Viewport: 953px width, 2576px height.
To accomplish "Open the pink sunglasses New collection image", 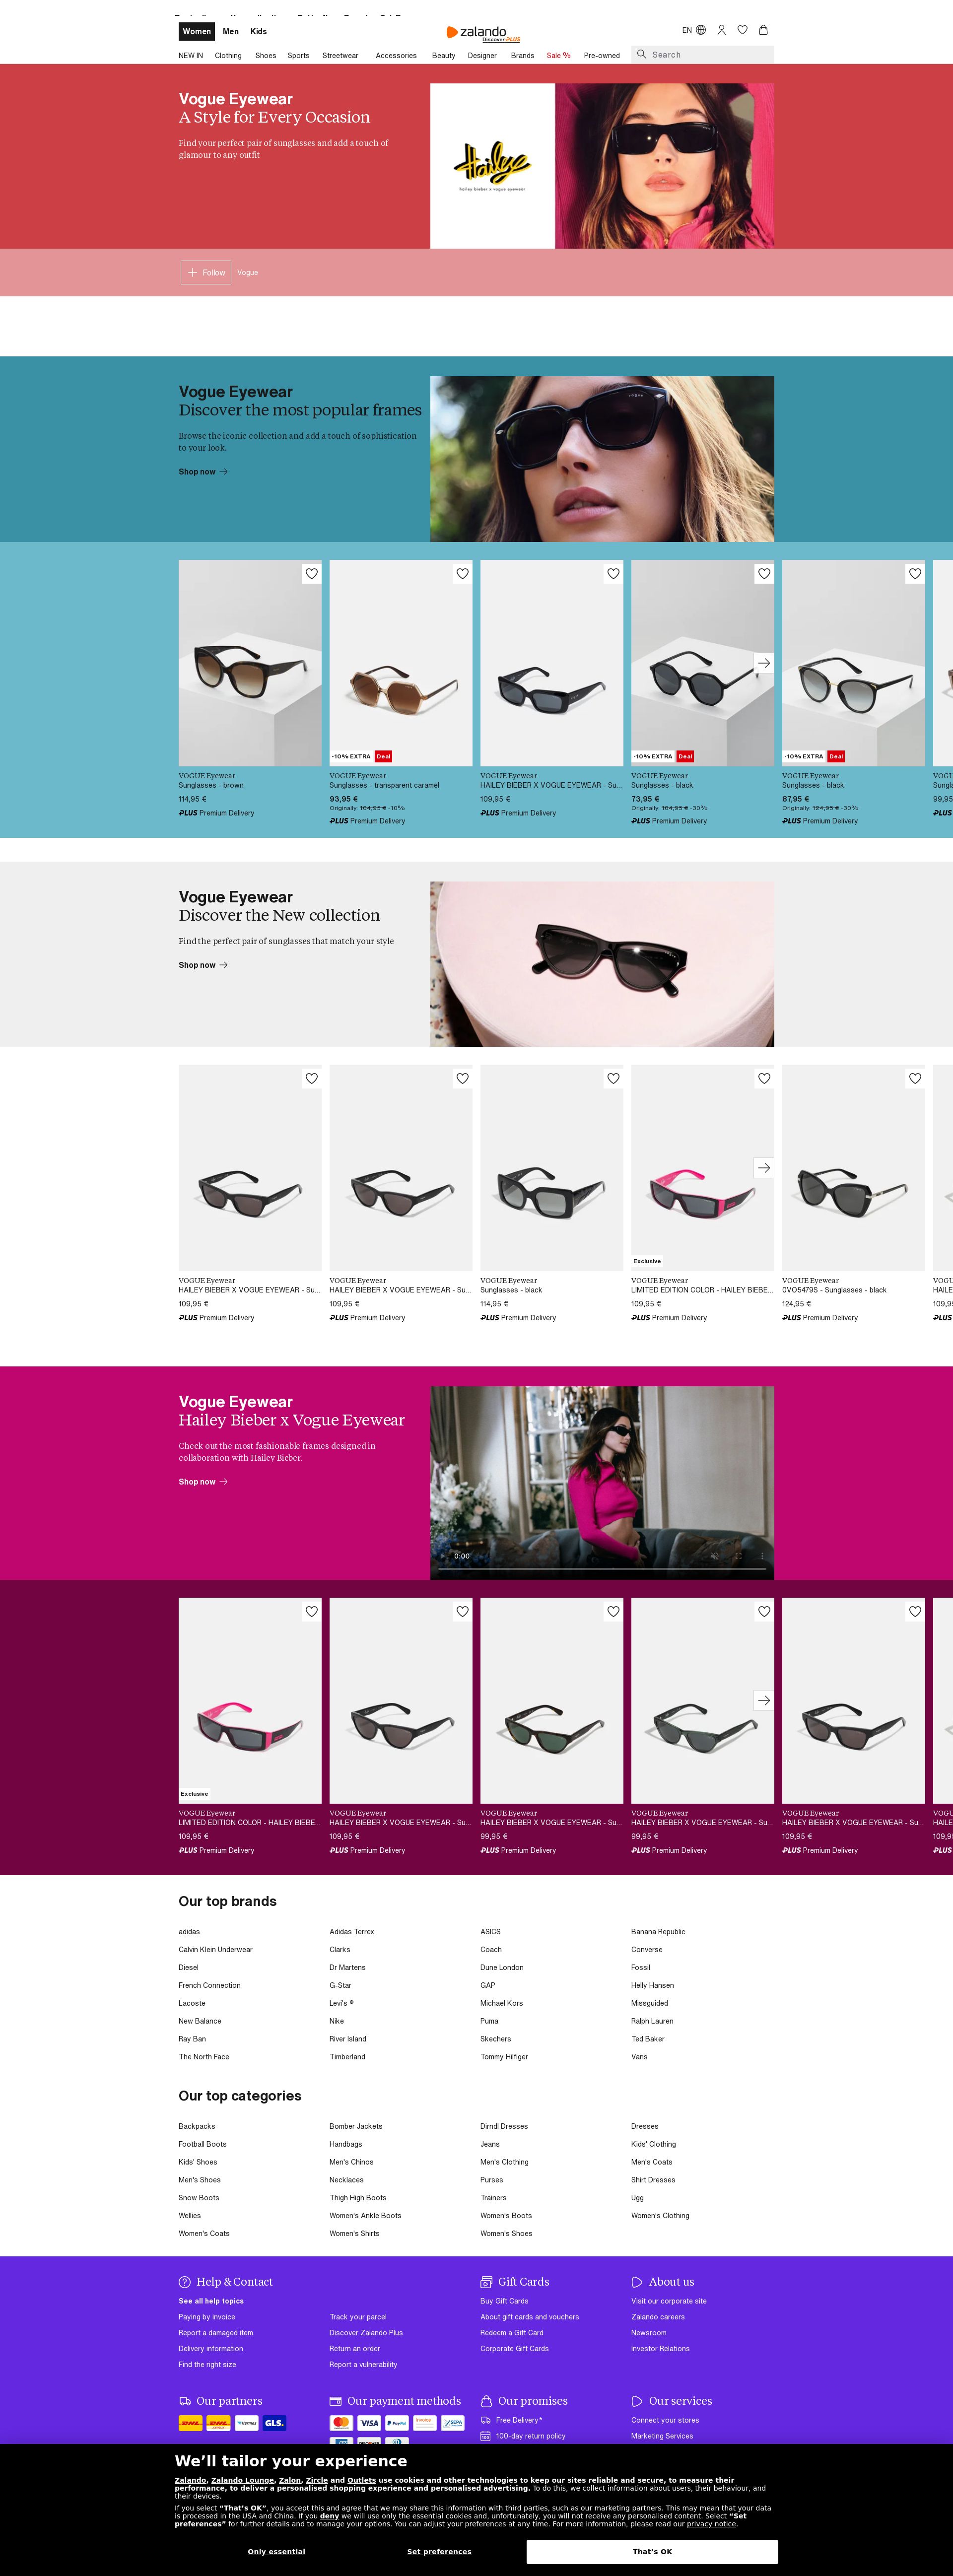I will pos(602,964).
